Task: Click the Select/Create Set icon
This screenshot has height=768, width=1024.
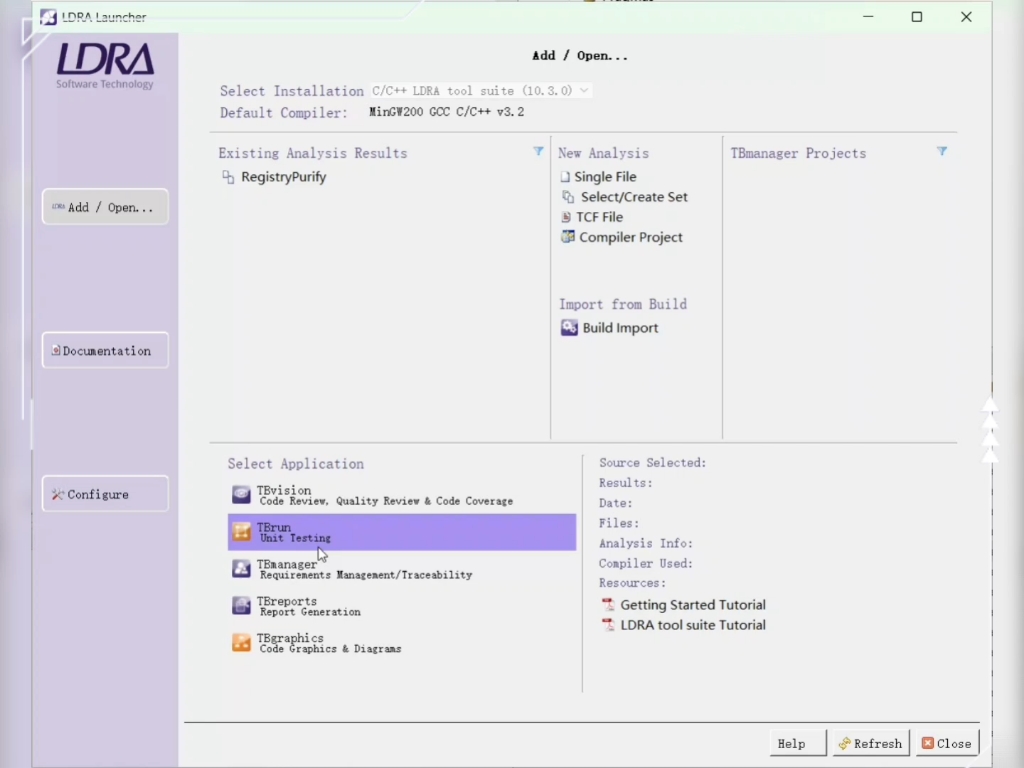Action: coord(568,197)
